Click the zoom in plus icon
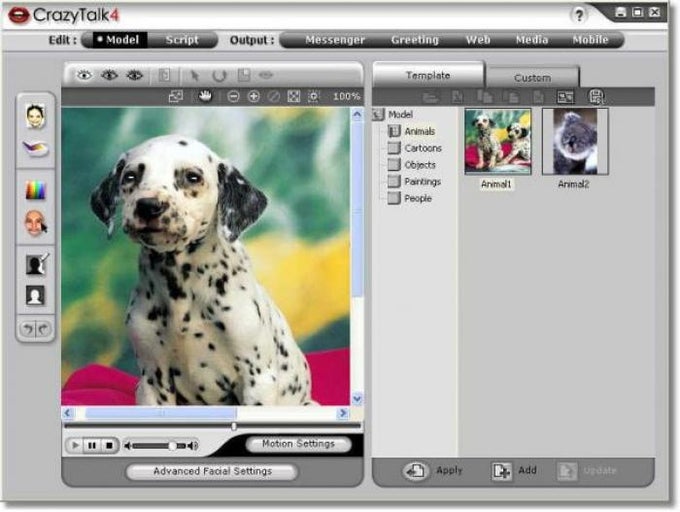Viewport: 680px width, 512px height. (x=254, y=96)
